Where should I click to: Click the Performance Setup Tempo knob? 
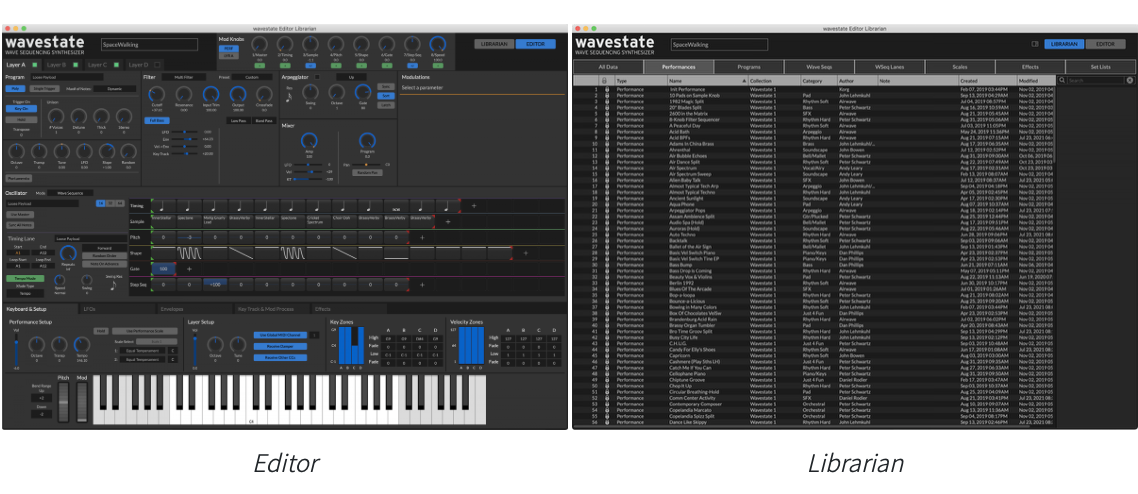(x=80, y=345)
